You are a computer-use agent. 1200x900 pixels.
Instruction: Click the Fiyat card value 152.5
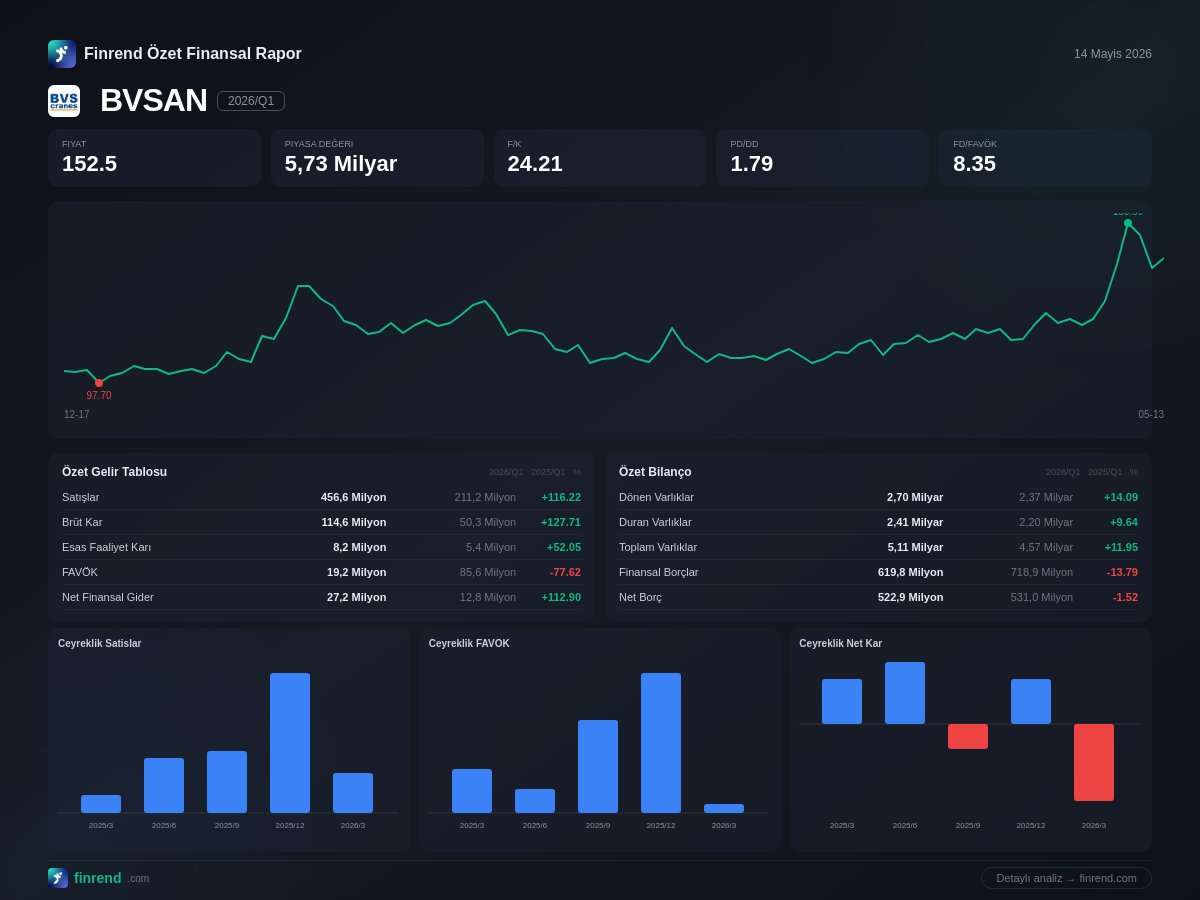(90, 164)
